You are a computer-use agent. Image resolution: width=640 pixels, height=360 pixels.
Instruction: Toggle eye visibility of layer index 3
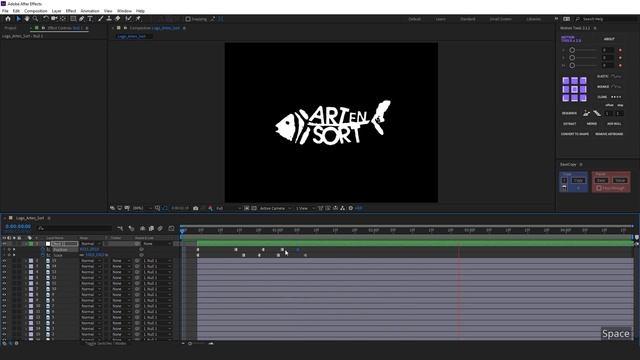tap(4, 267)
